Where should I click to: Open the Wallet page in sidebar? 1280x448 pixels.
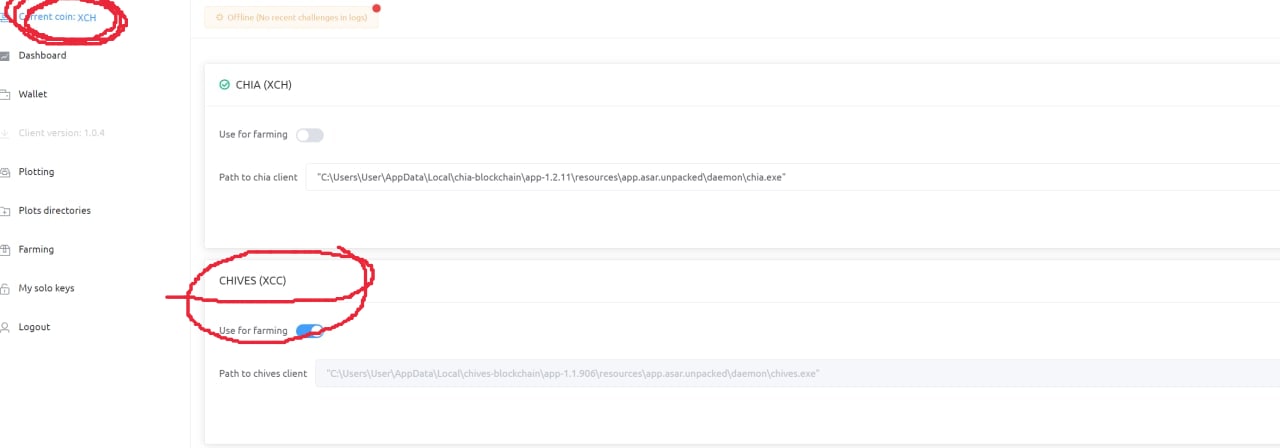tap(33, 94)
